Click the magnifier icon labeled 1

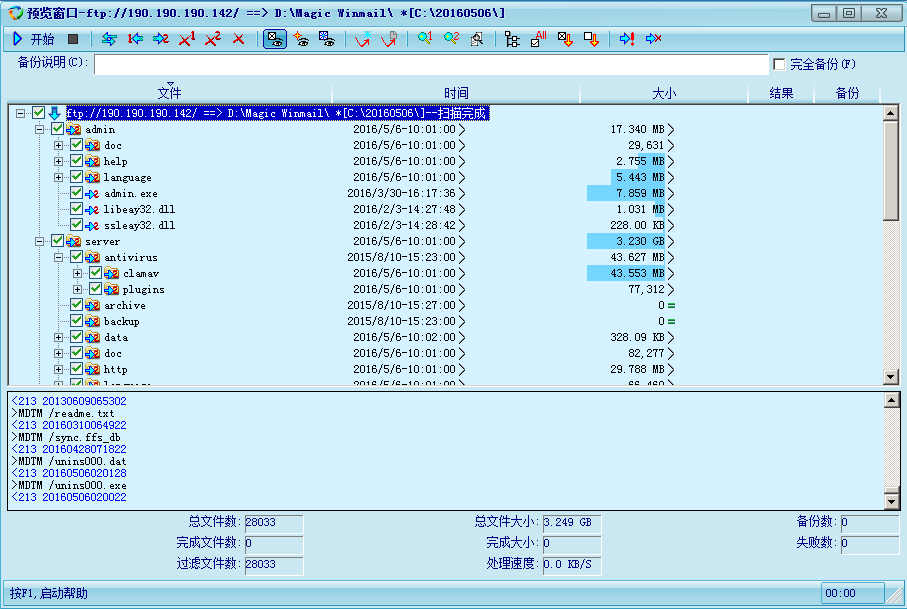click(424, 39)
